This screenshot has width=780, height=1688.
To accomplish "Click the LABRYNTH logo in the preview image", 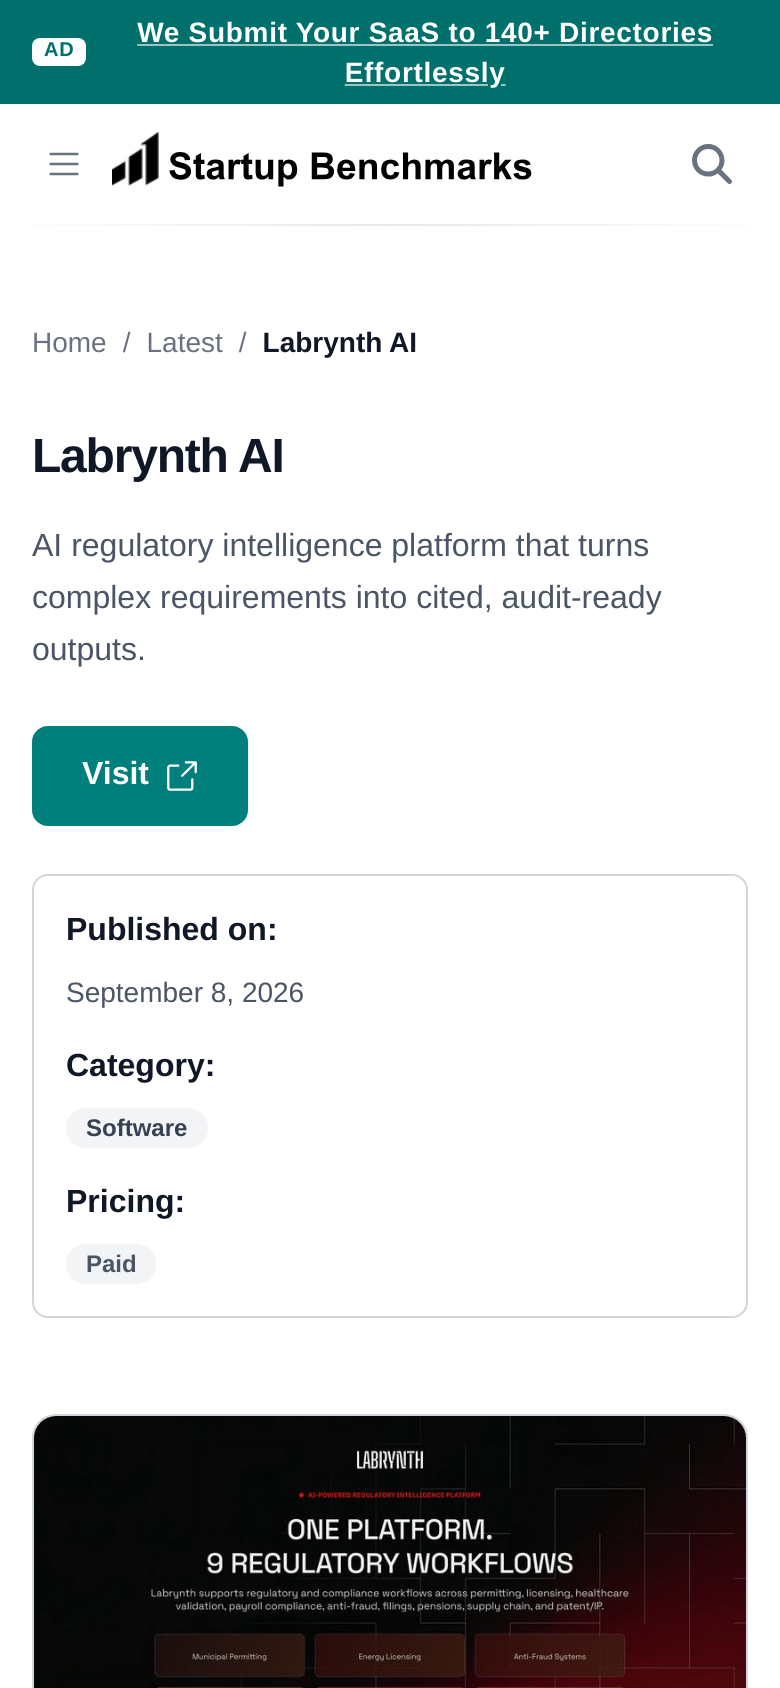I will tap(390, 1461).
